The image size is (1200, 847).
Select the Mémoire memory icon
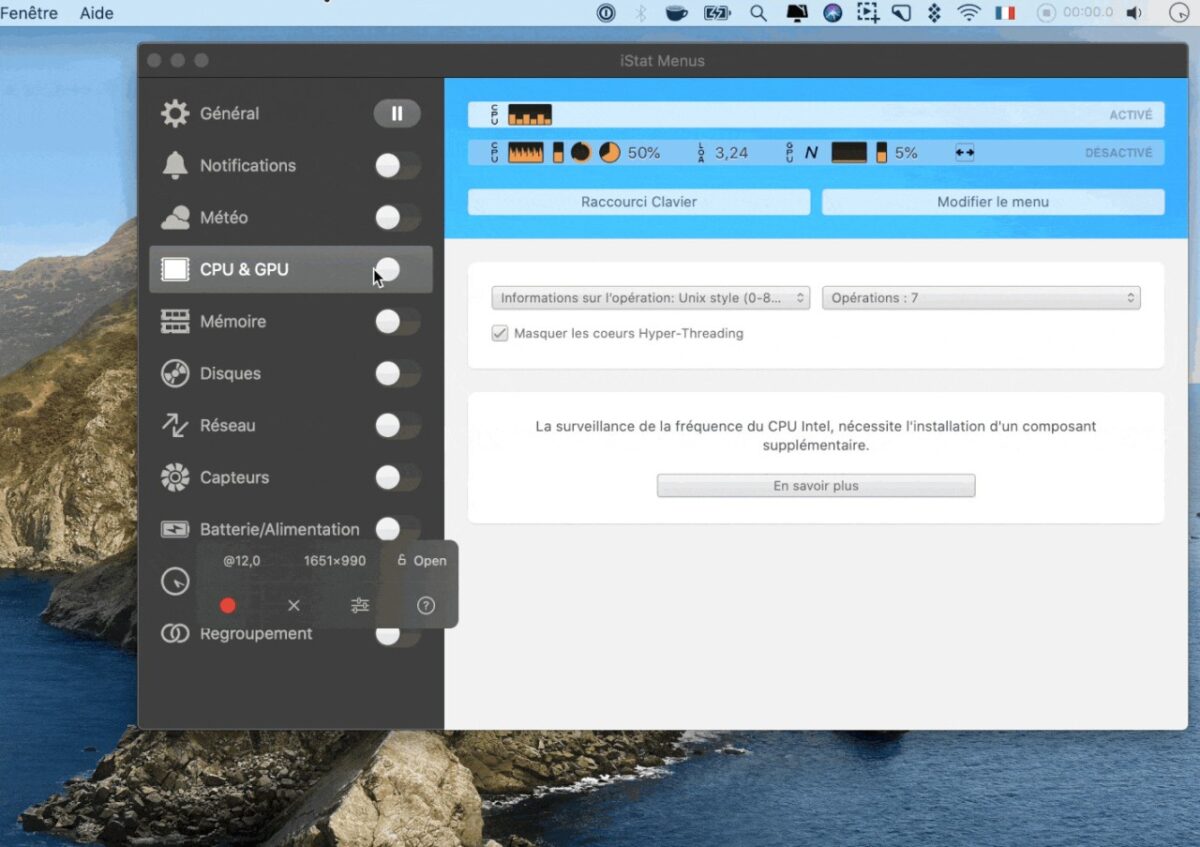point(175,321)
